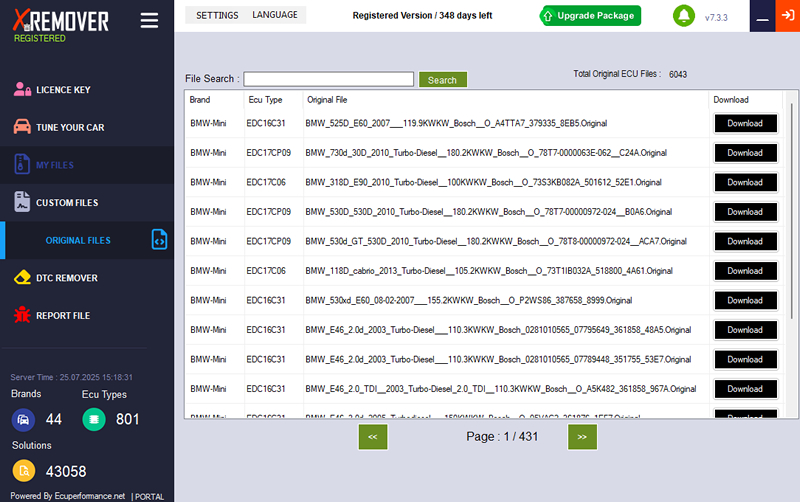Download the BMW_730d_30D_2010 file
Viewport: 800px width, 502px height.
coord(745,153)
